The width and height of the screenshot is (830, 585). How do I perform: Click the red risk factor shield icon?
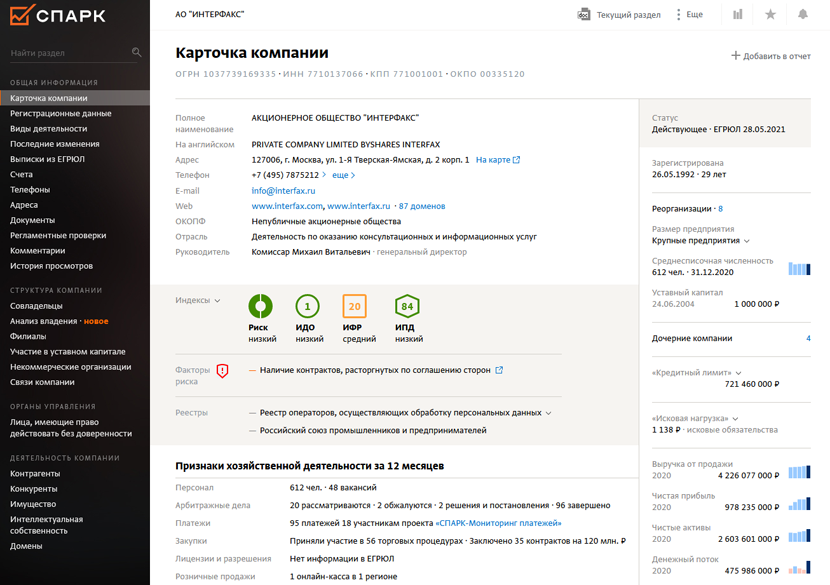[222, 371]
